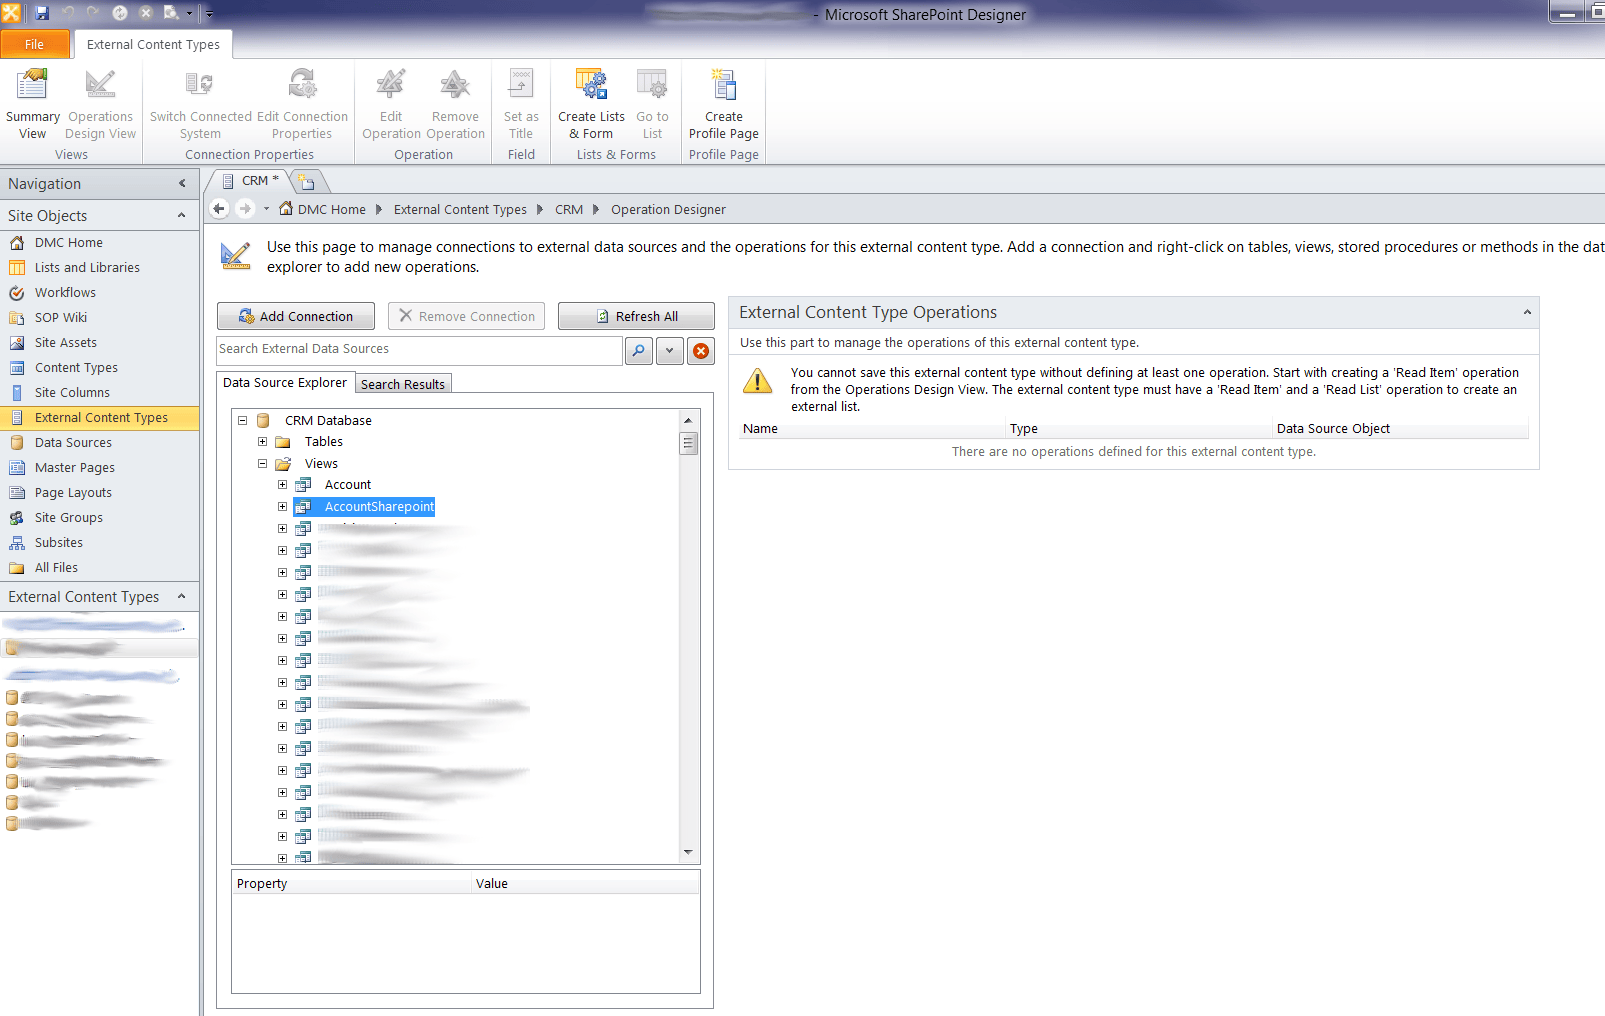Open Site Columns in navigation
This screenshot has height=1016, width=1605.
click(72, 393)
